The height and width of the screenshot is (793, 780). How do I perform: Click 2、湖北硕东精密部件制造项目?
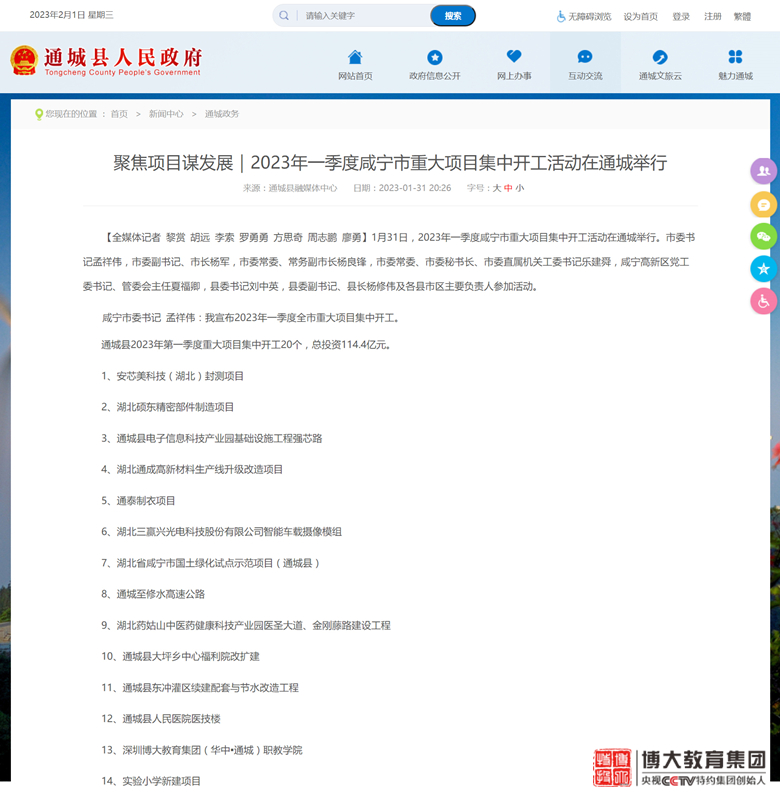167,407
